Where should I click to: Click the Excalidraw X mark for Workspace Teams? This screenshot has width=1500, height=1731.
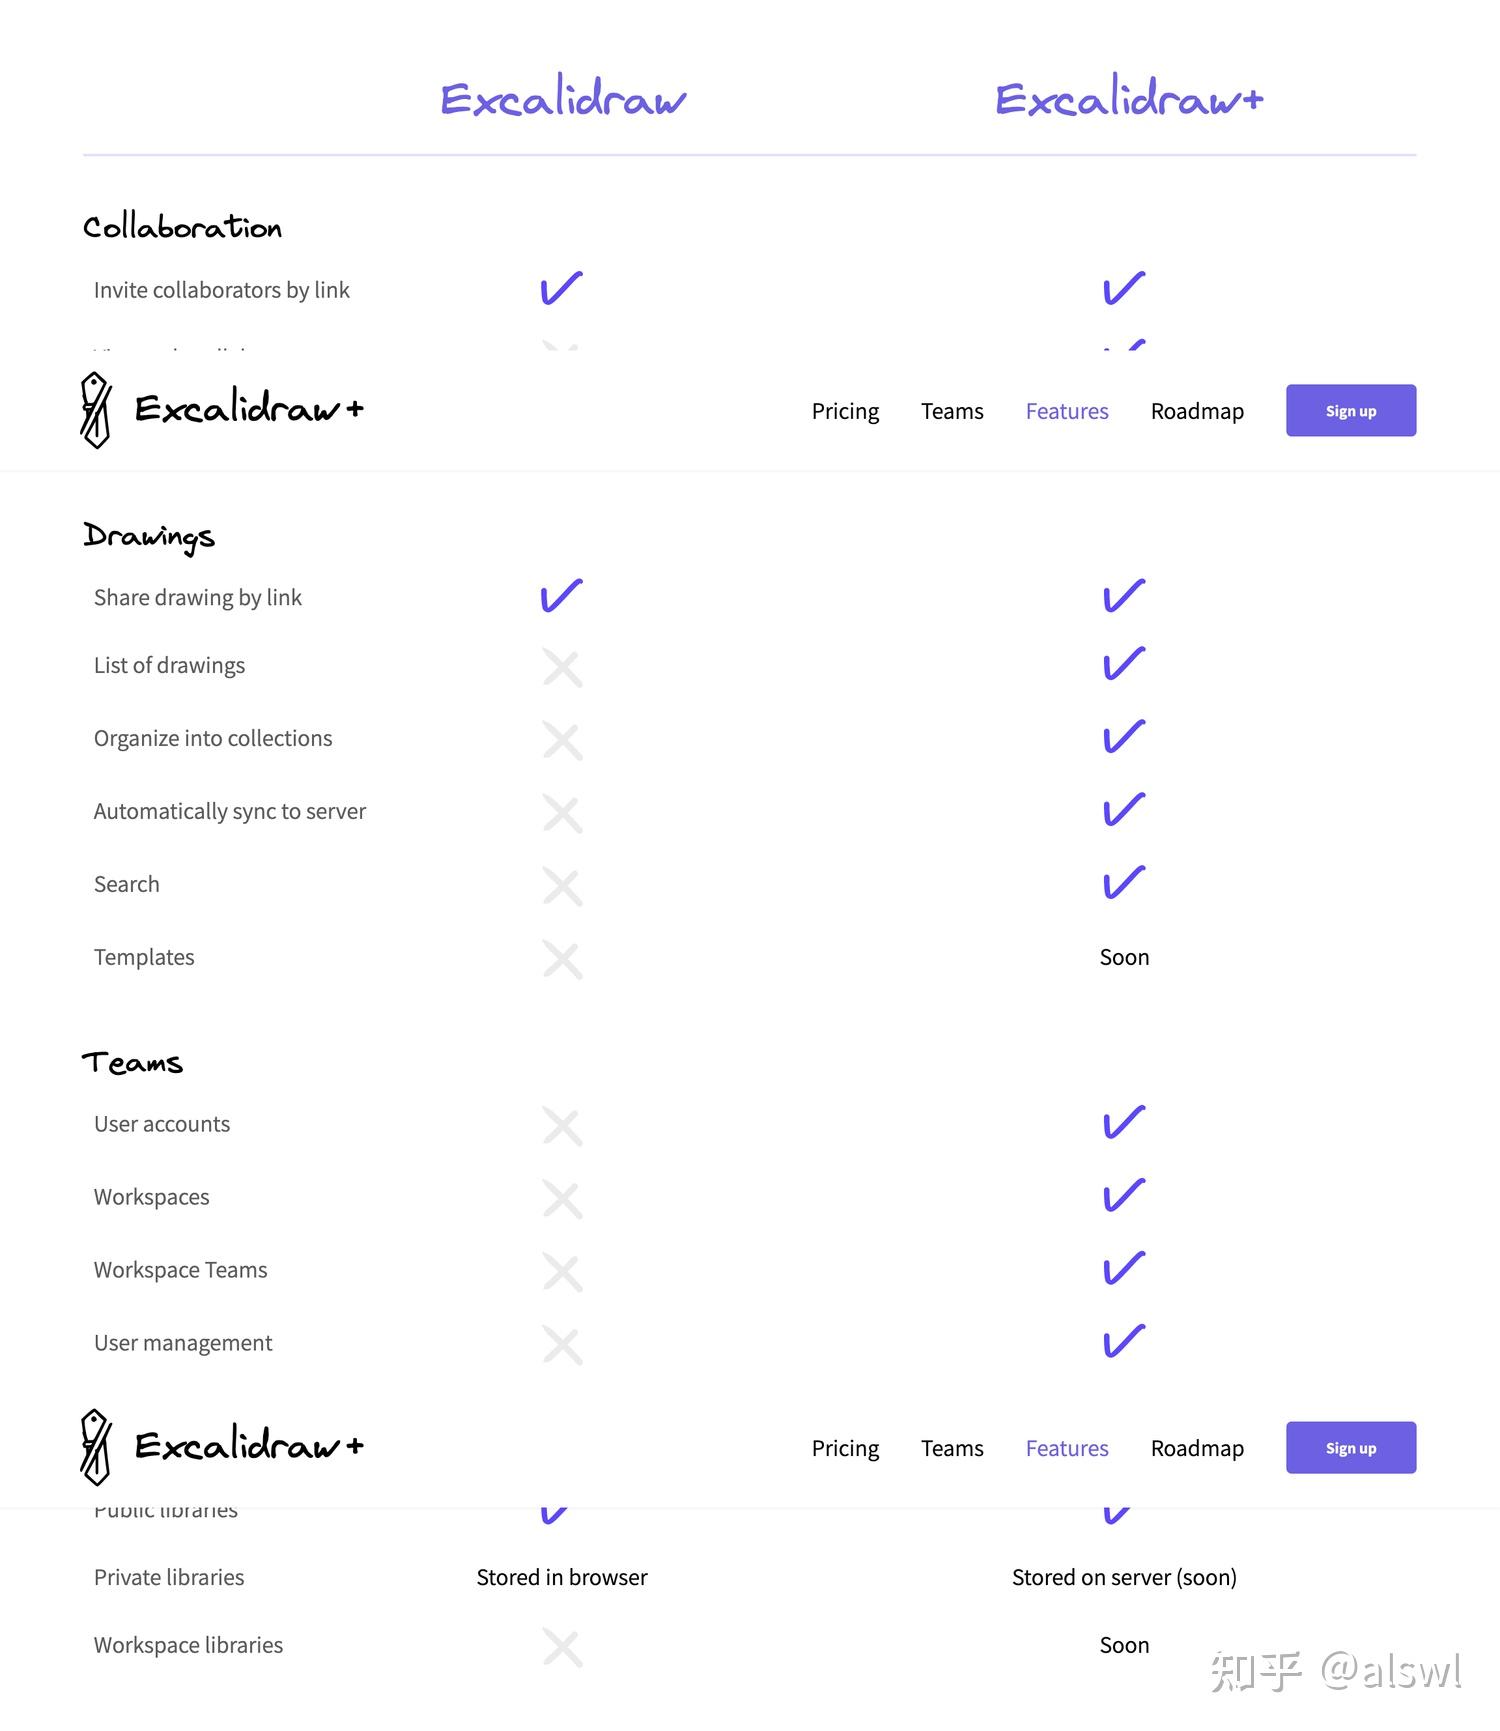[562, 1272]
